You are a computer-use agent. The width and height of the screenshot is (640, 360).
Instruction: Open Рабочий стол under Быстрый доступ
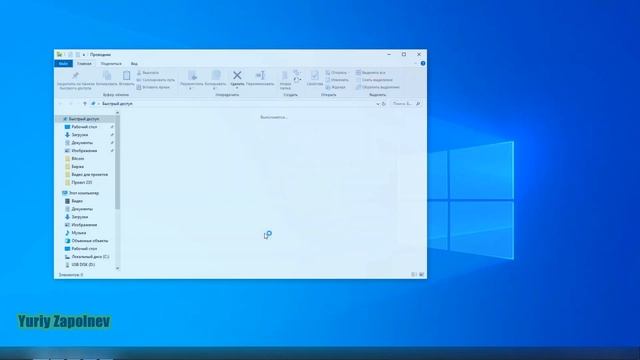pos(84,127)
